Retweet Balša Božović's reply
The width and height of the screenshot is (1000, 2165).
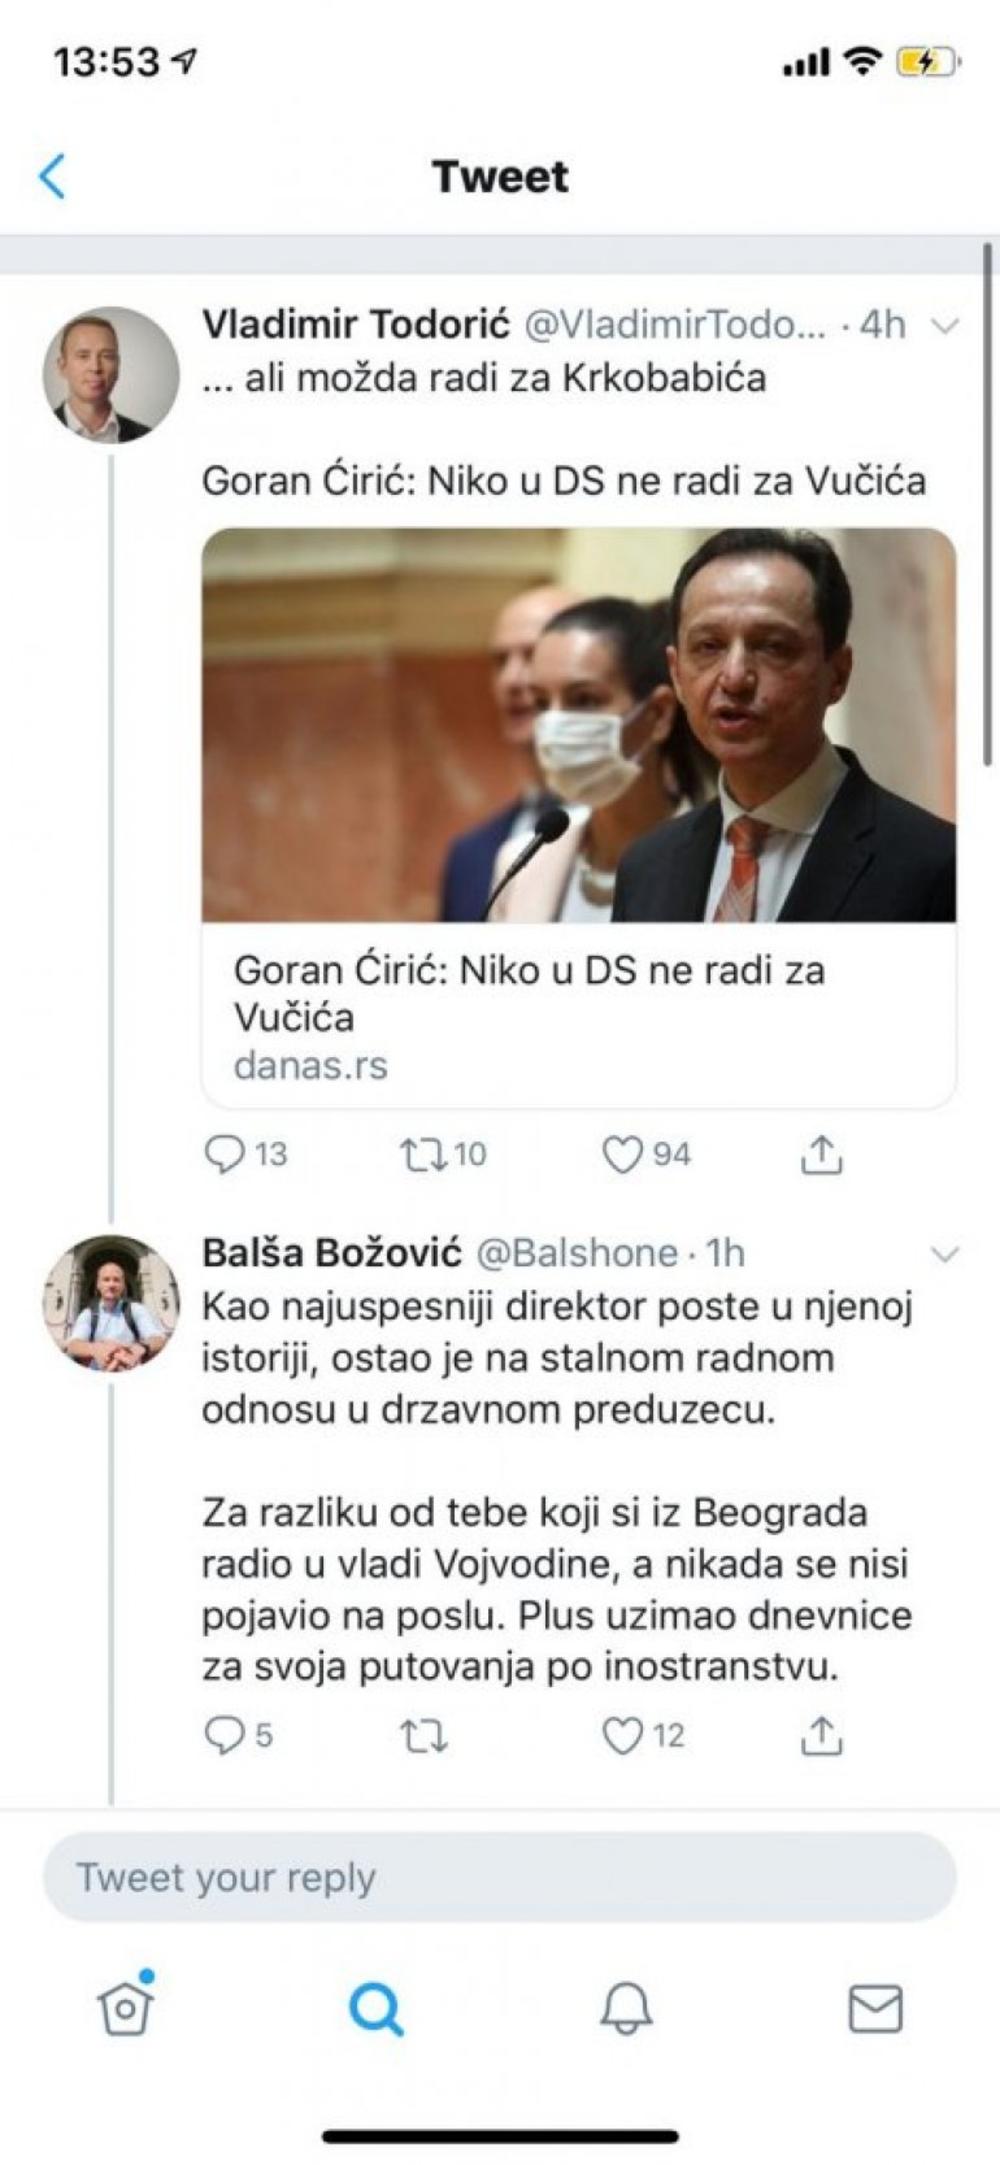tap(423, 1736)
